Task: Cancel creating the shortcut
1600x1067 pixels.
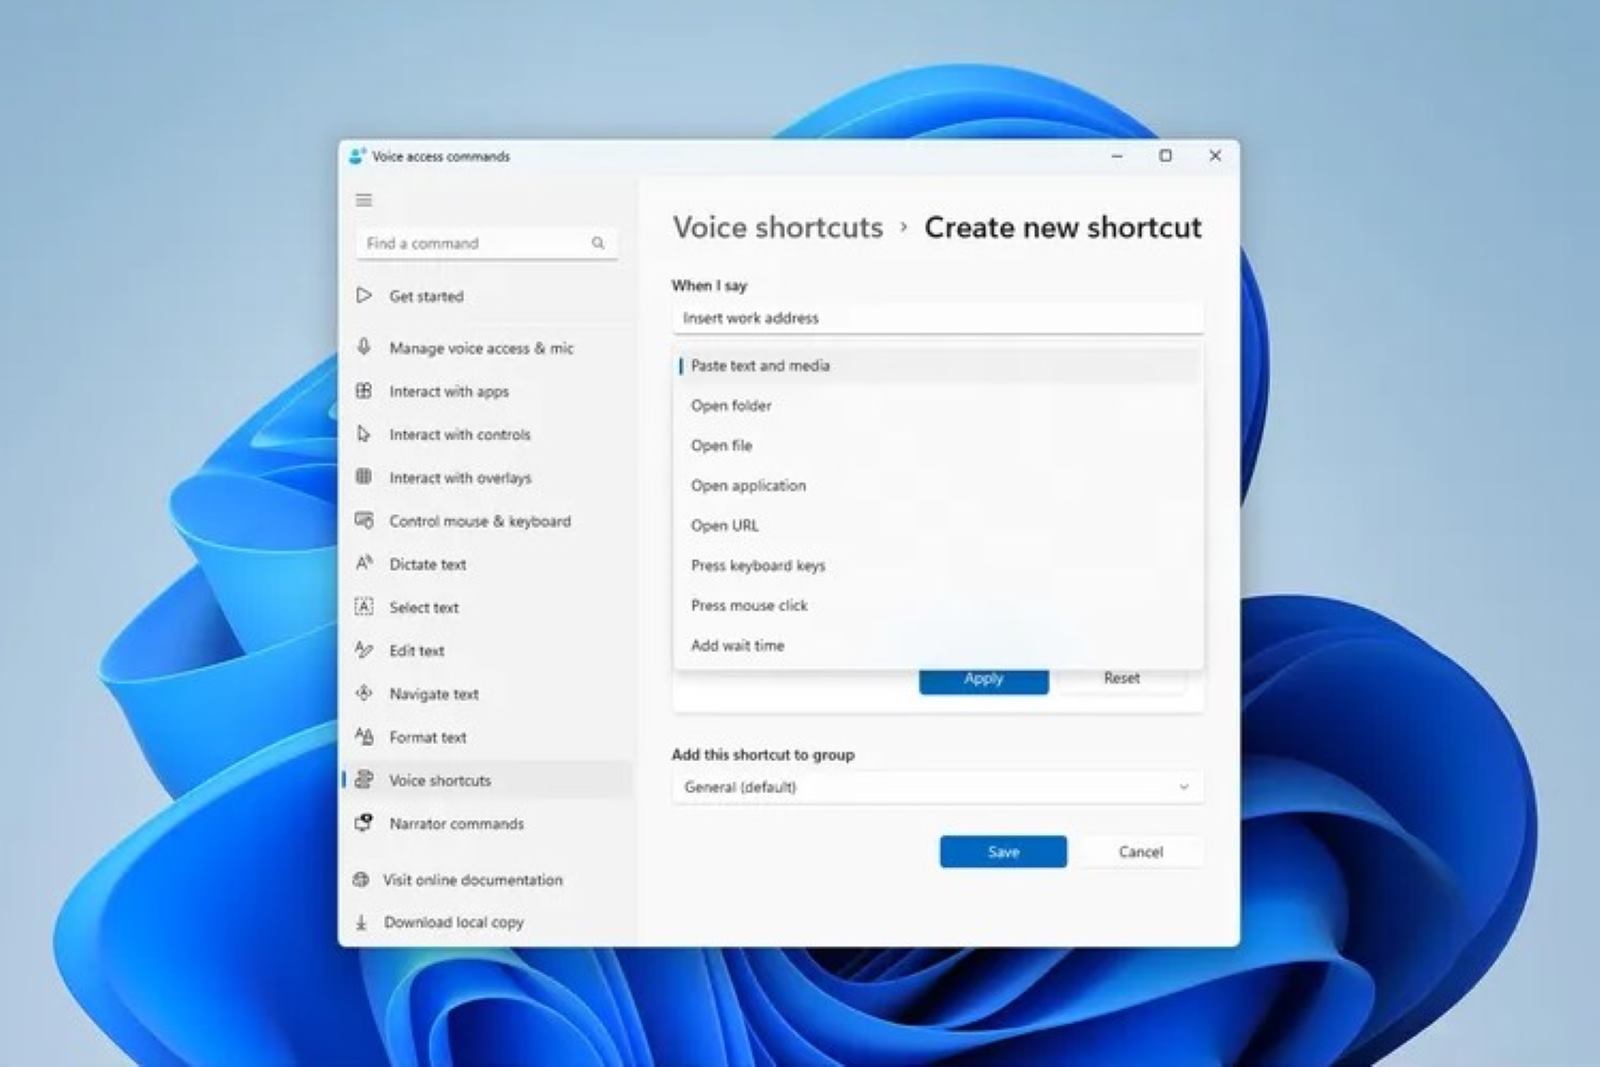Action: [x=1141, y=852]
